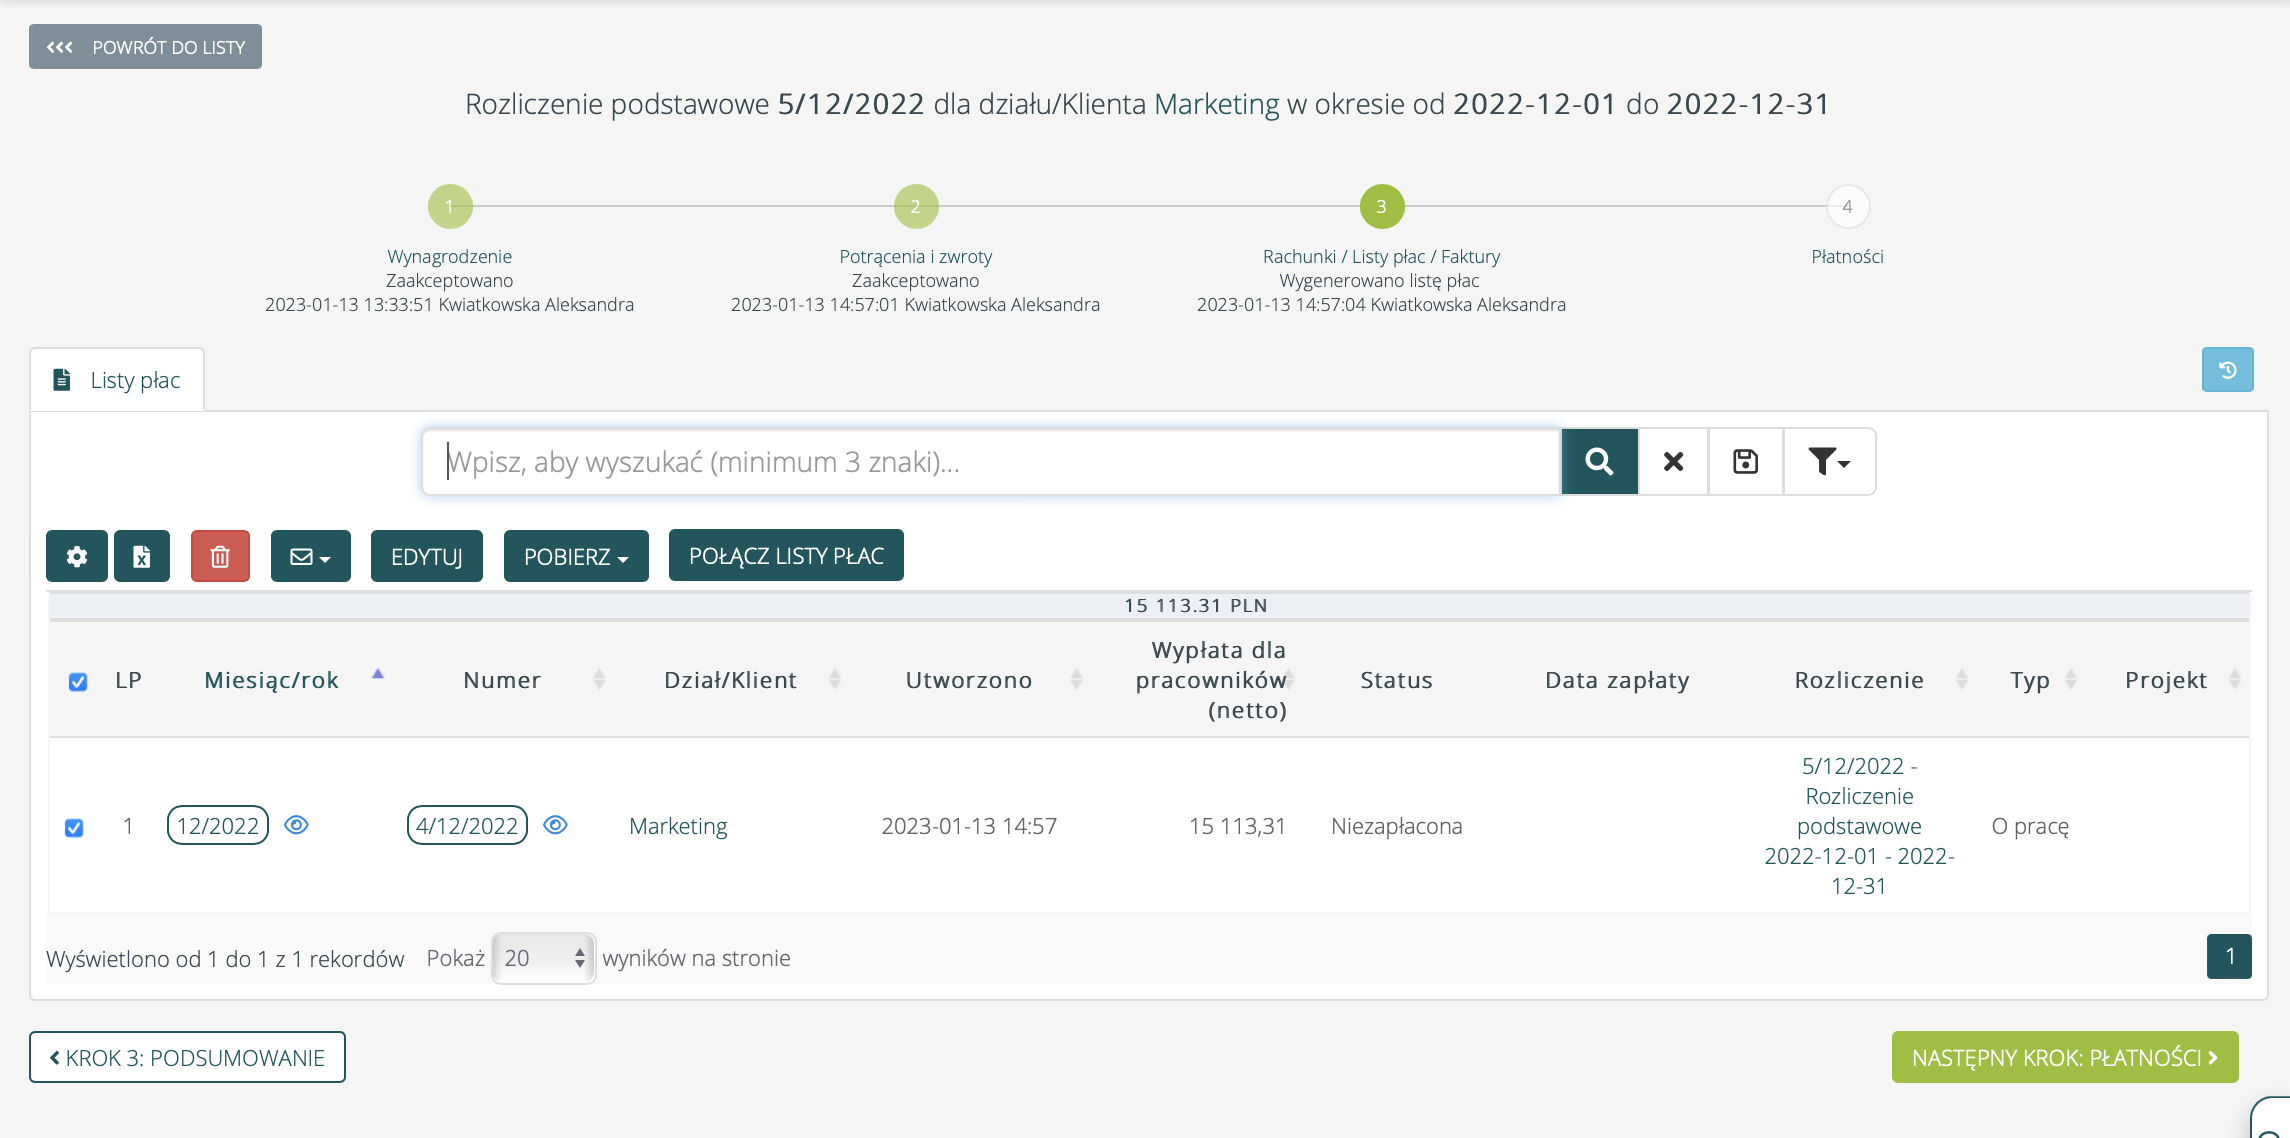Expand the envelope email dropdown
This screenshot has height=1138, width=2290.
[x=310, y=556]
